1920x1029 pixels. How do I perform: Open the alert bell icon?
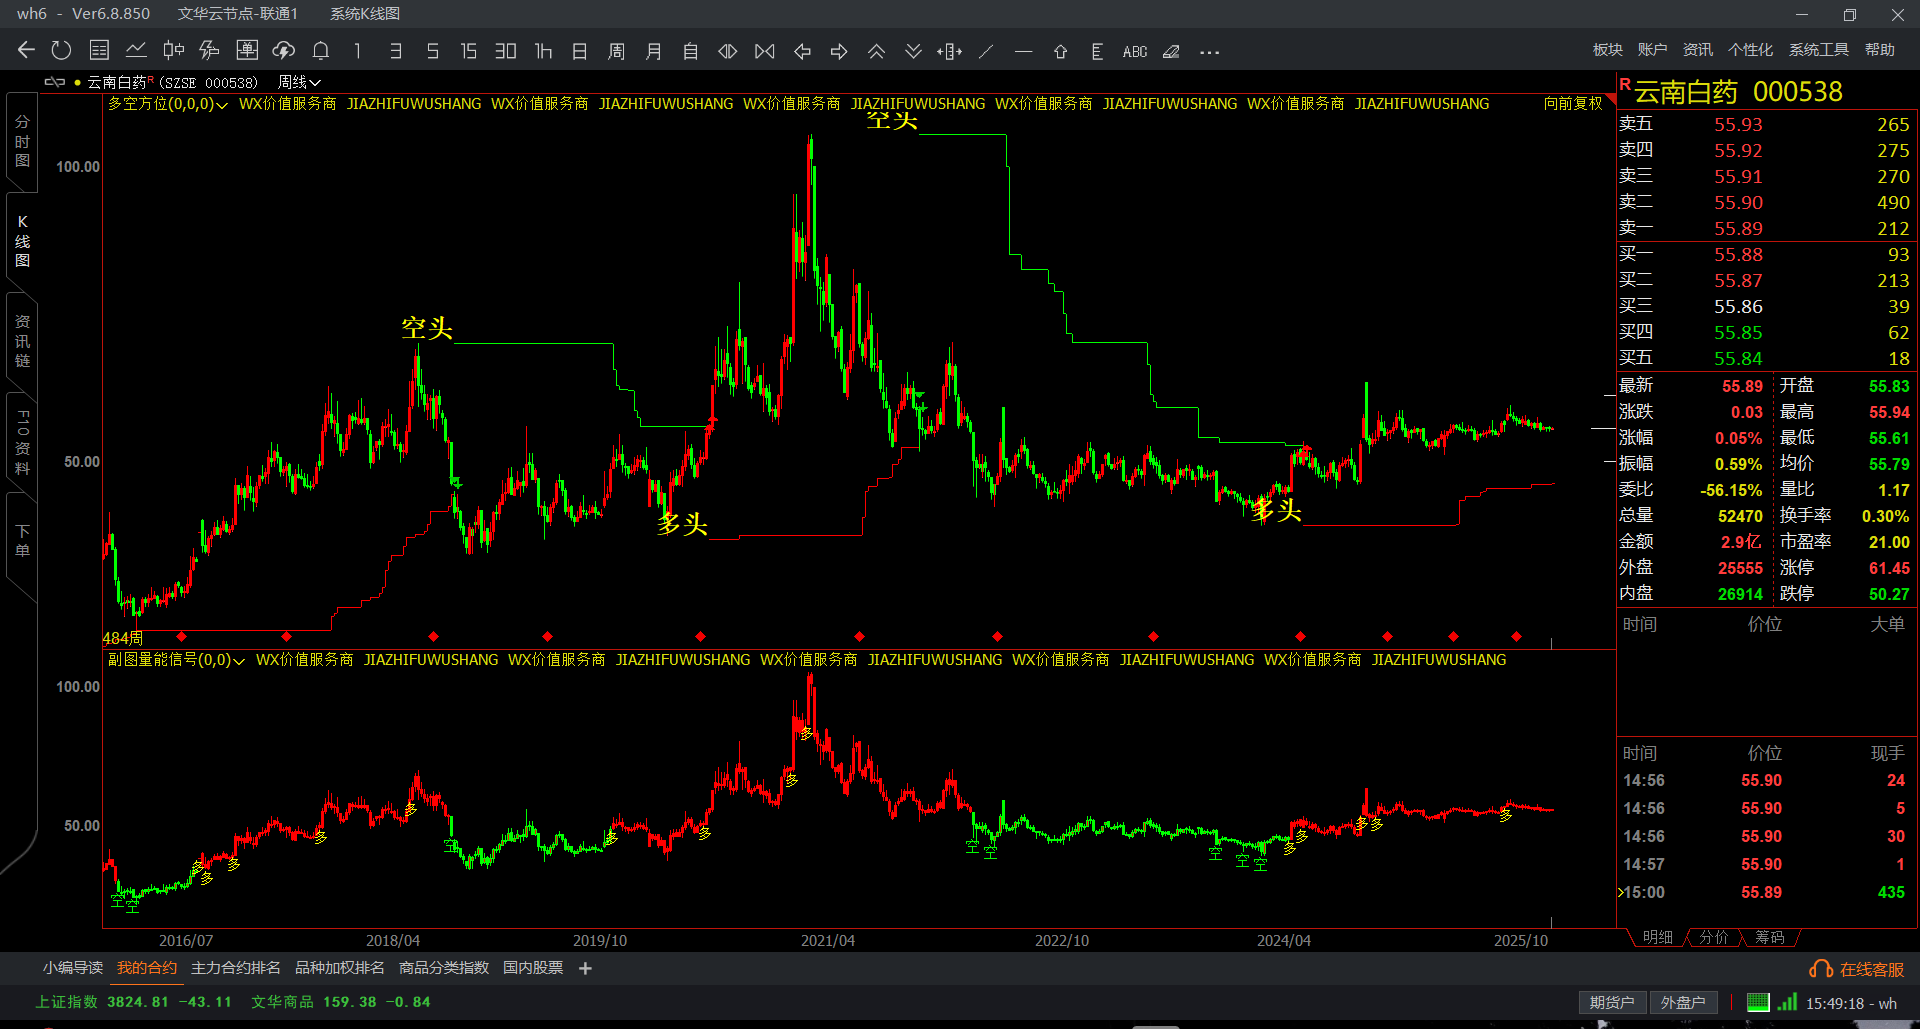321,51
